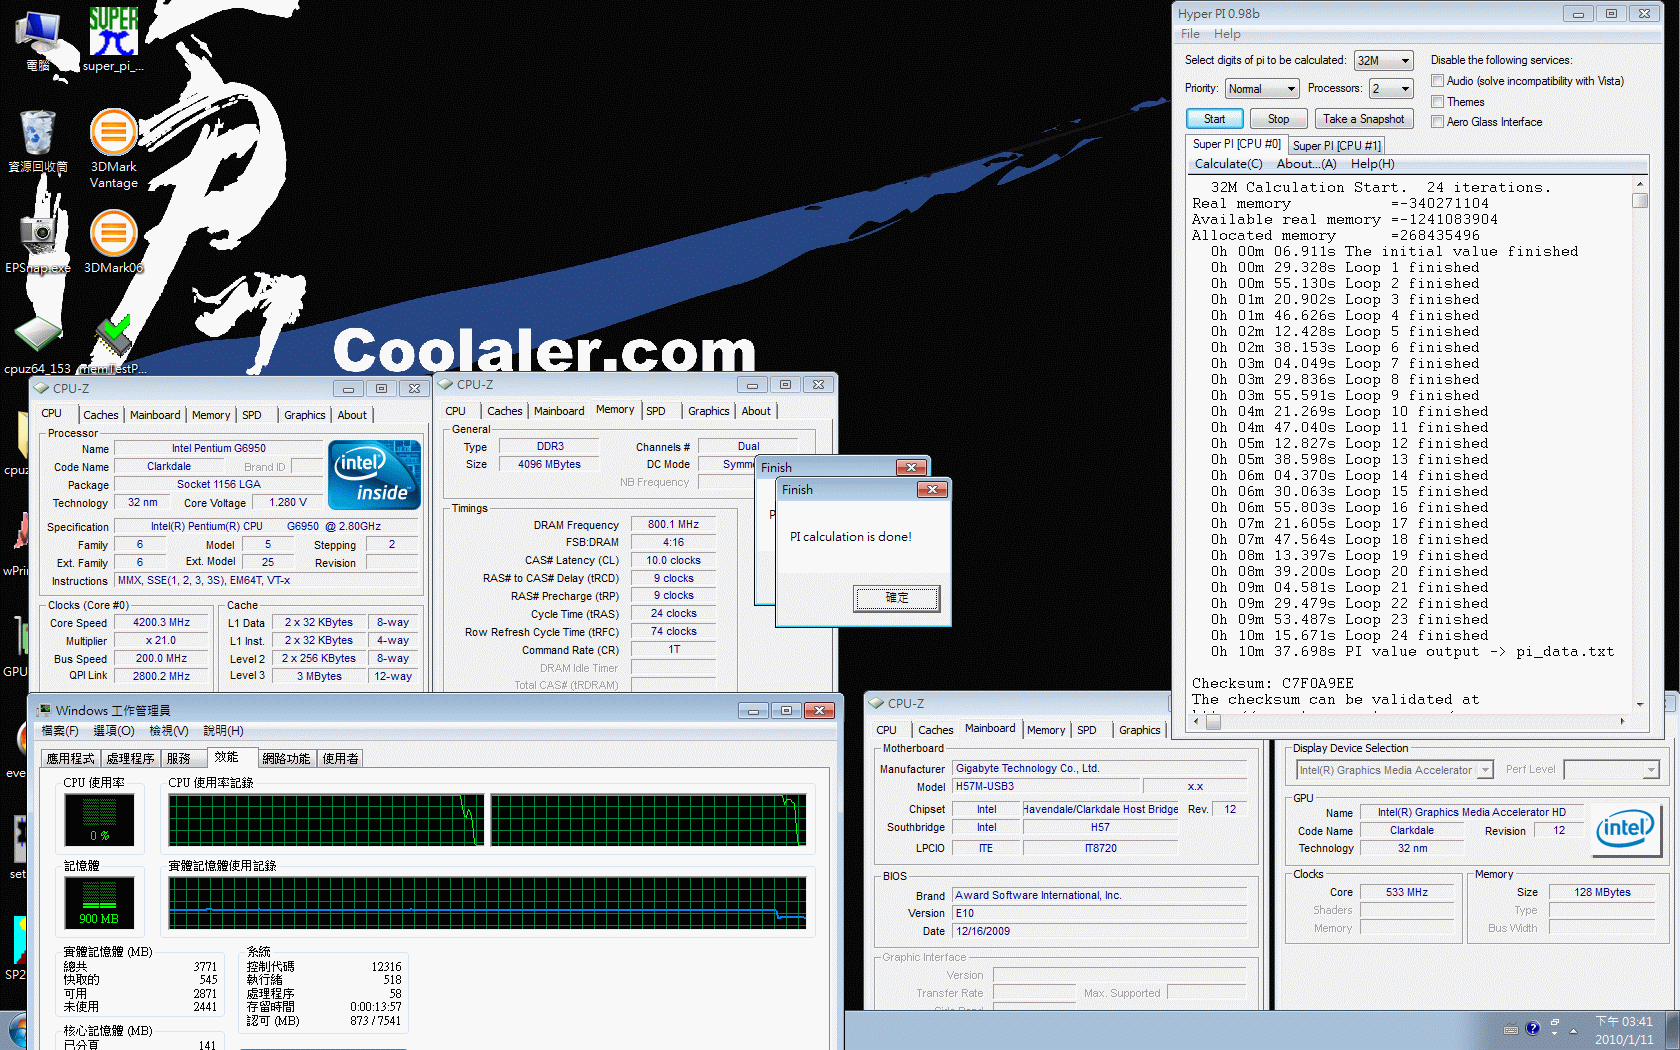The image size is (1680, 1050).
Task: Click the Start button in Hyper PI
Action: (x=1214, y=119)
